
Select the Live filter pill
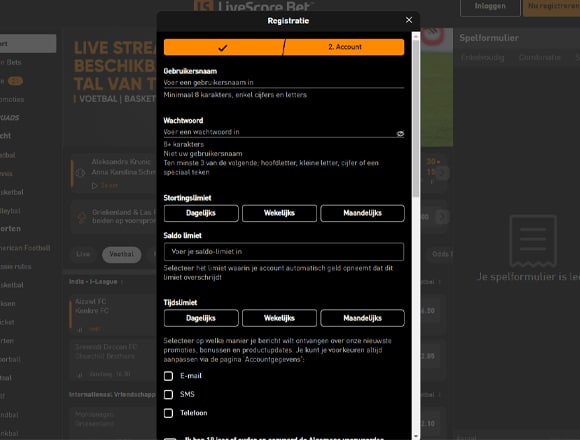pos(83,254)
